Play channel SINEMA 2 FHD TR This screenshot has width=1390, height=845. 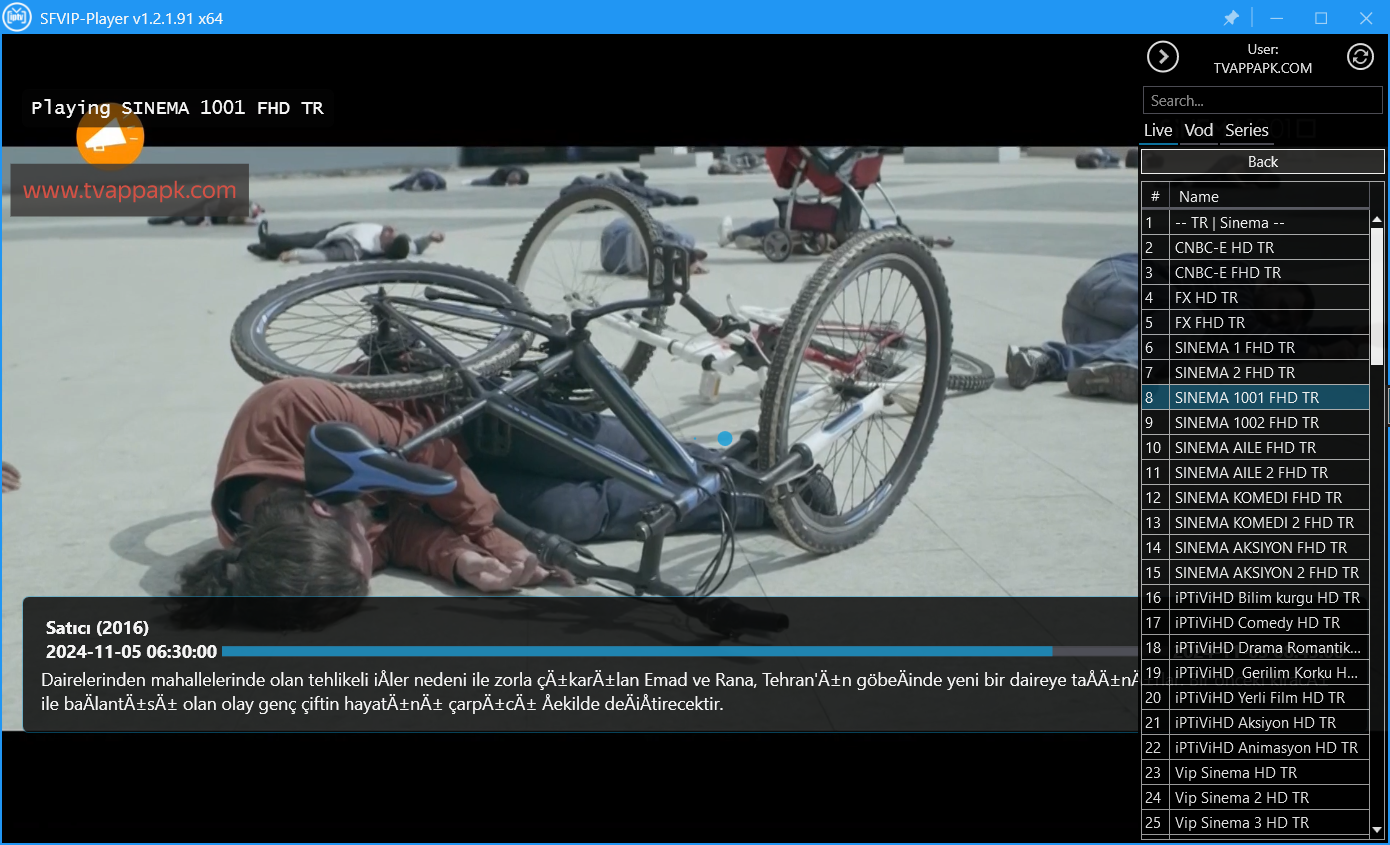tap(1255, 372)
